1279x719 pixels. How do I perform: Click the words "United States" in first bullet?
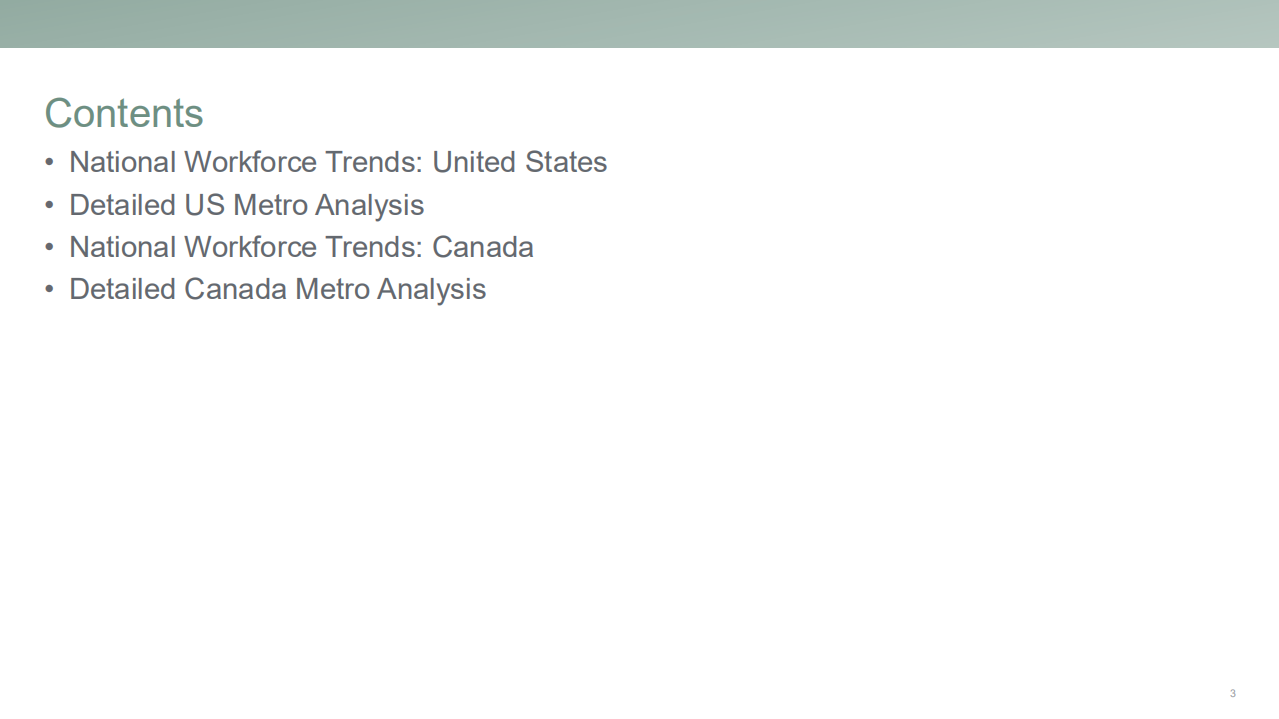coord(519,162)
